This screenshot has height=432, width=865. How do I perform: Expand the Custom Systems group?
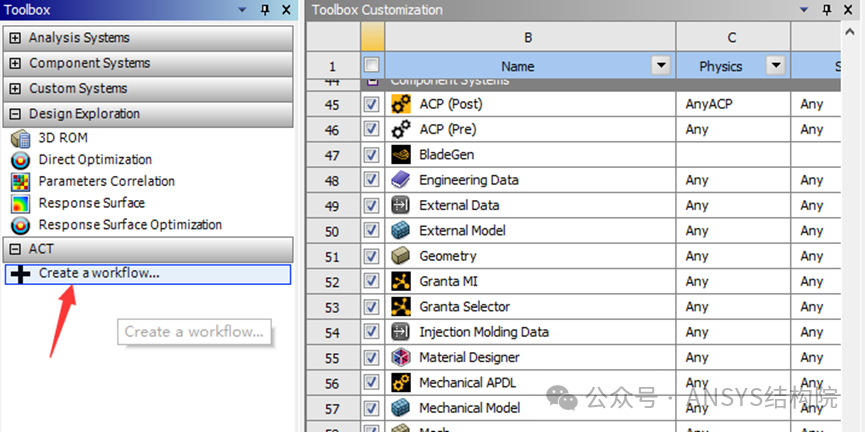click(15, 89)
